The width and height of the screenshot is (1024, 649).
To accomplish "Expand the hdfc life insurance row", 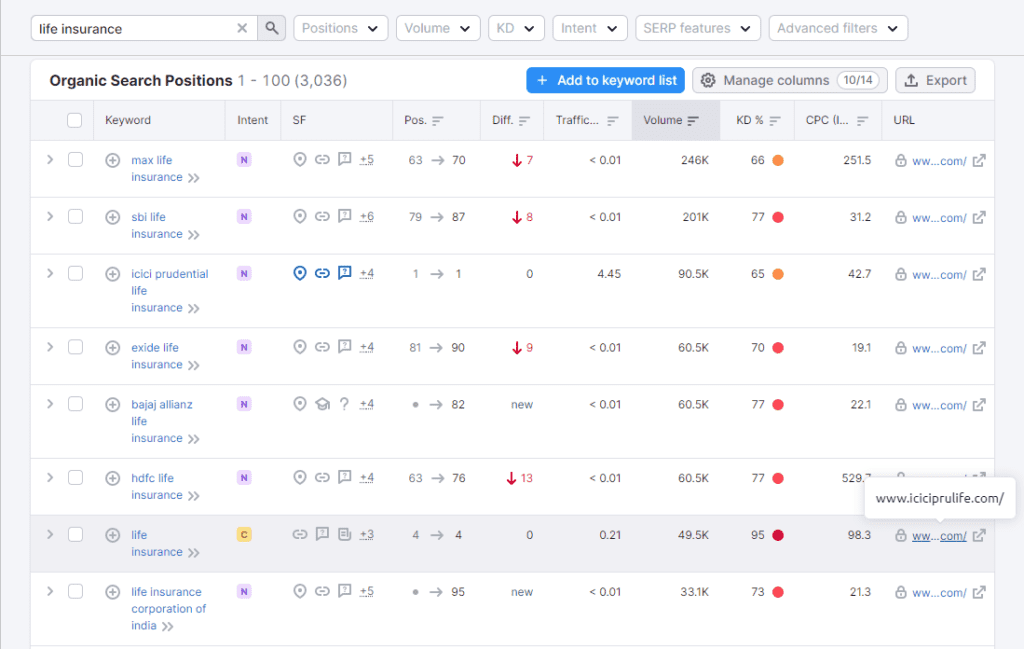I will coord(50,477).
